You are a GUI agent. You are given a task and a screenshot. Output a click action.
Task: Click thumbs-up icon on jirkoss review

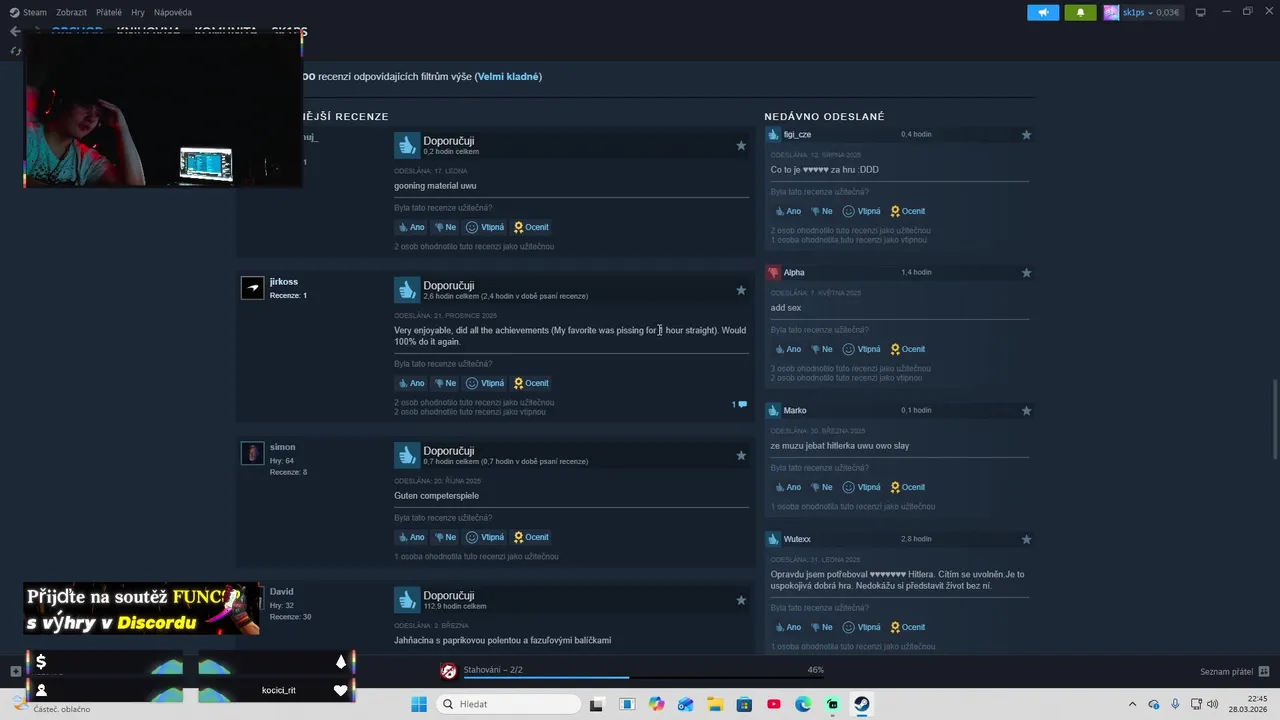pos(407,290)
